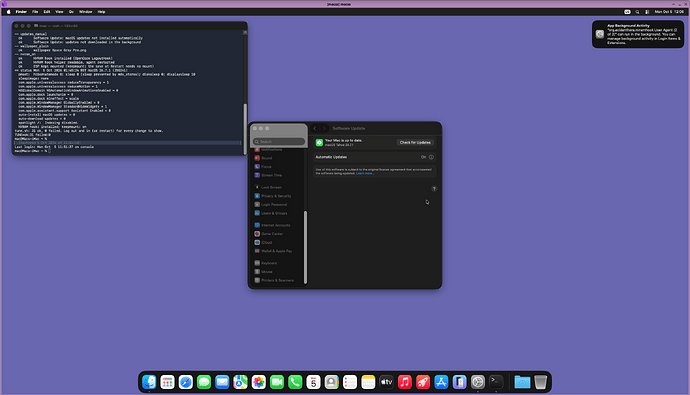Click the menu bar date and time

click(x=669, y=12)
